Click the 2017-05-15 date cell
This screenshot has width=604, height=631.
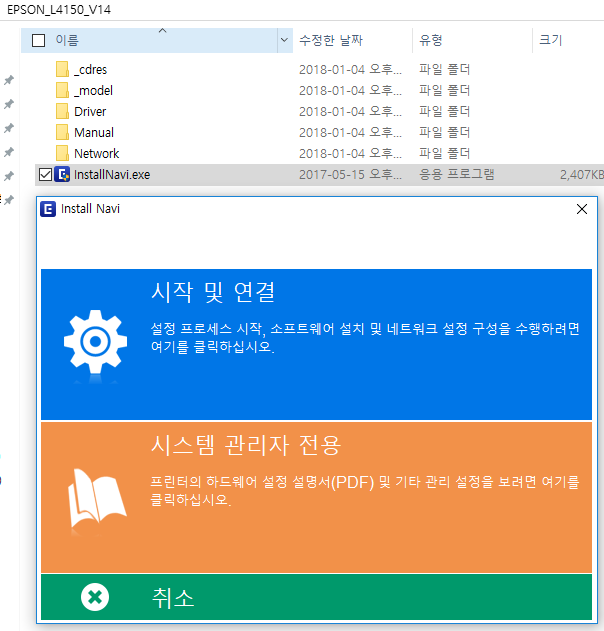click(350, 175)
